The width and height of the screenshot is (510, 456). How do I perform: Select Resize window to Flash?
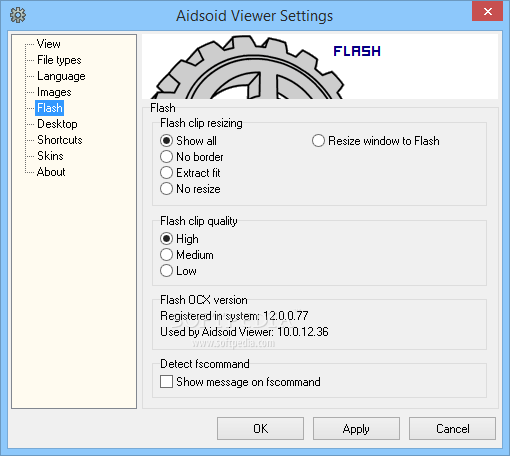pos(376,141)
